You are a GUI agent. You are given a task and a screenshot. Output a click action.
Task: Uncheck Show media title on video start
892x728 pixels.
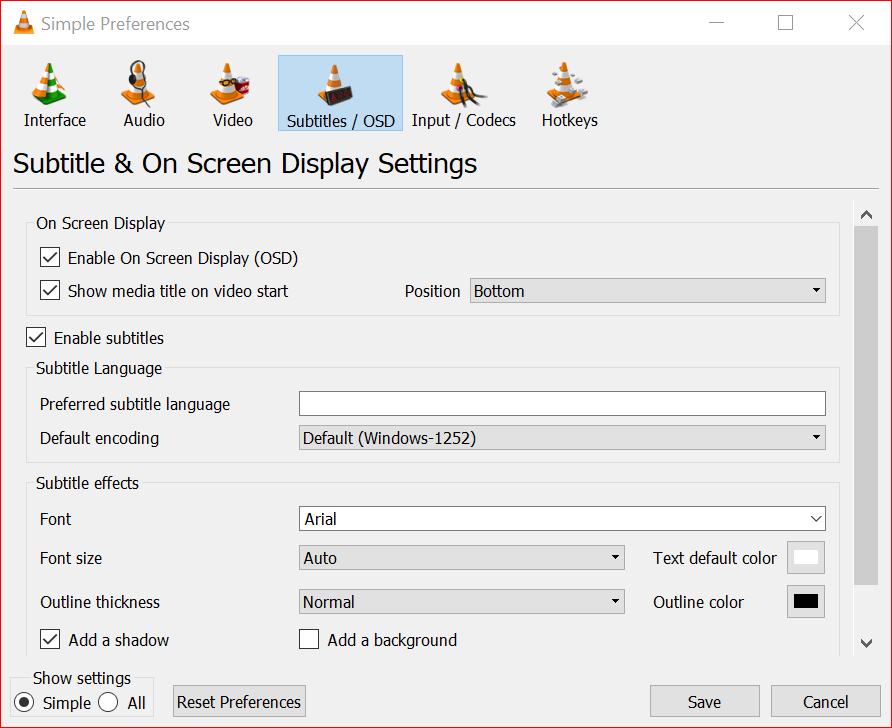tap(50, 291)
